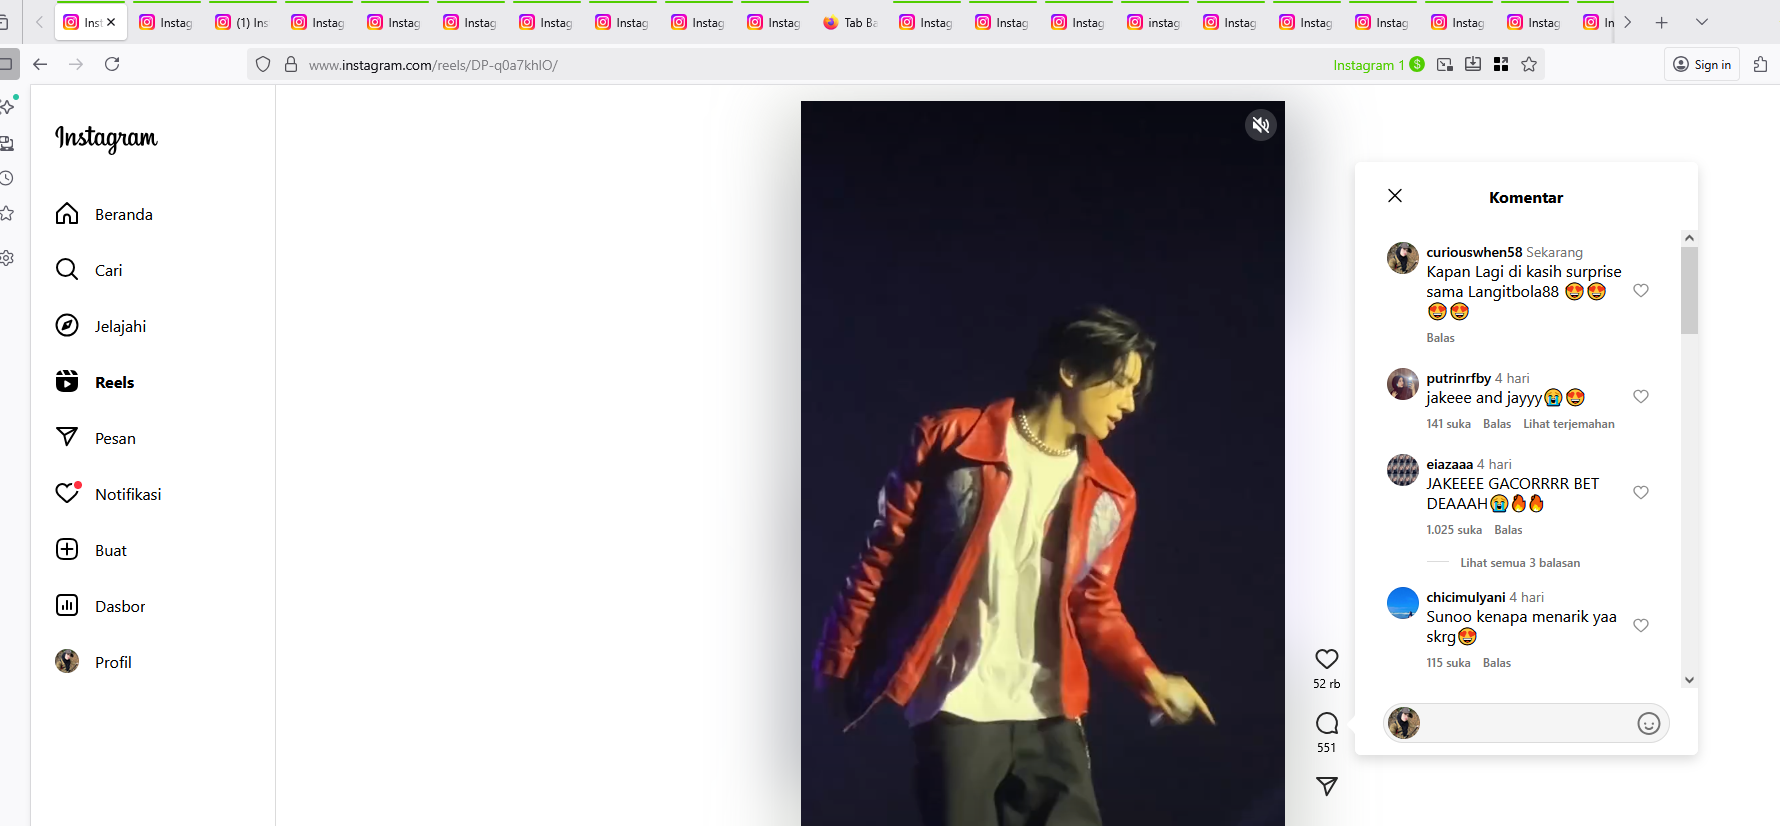Reply to curiouswhen58's comment

coord(1440,338)
